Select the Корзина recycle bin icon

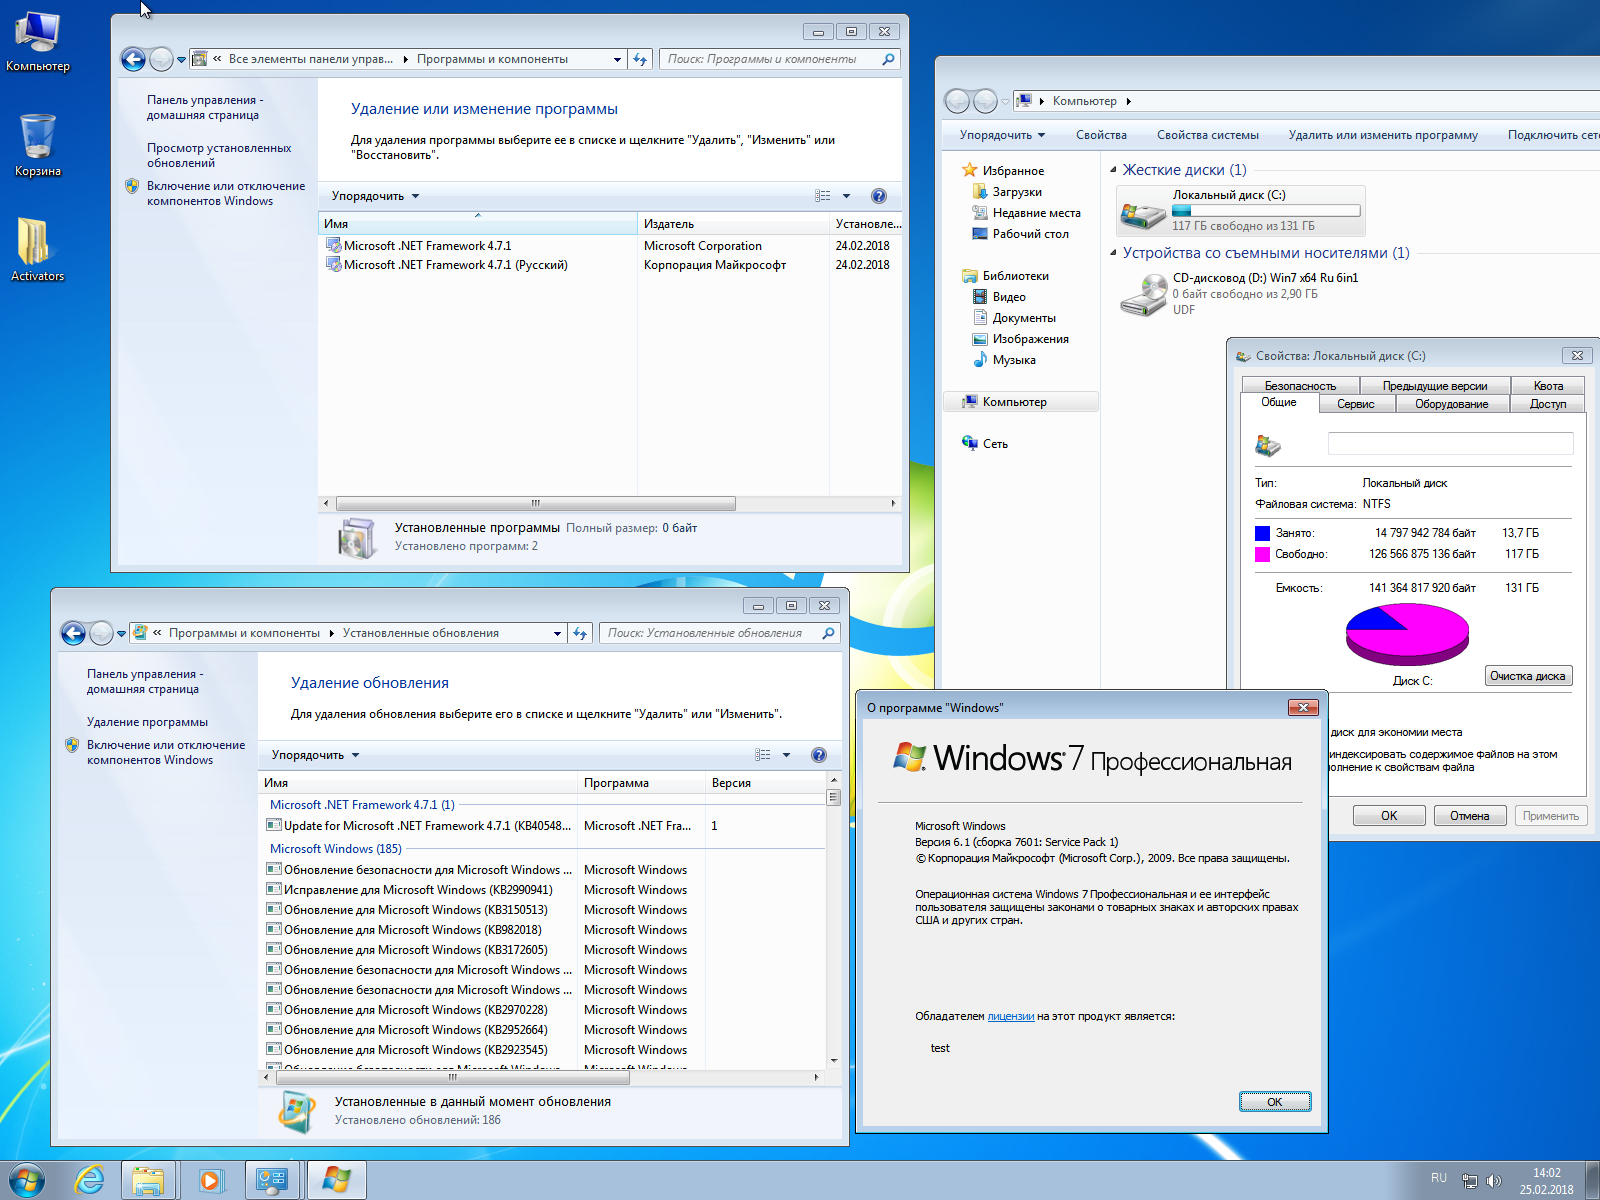[x=38, y=145]
